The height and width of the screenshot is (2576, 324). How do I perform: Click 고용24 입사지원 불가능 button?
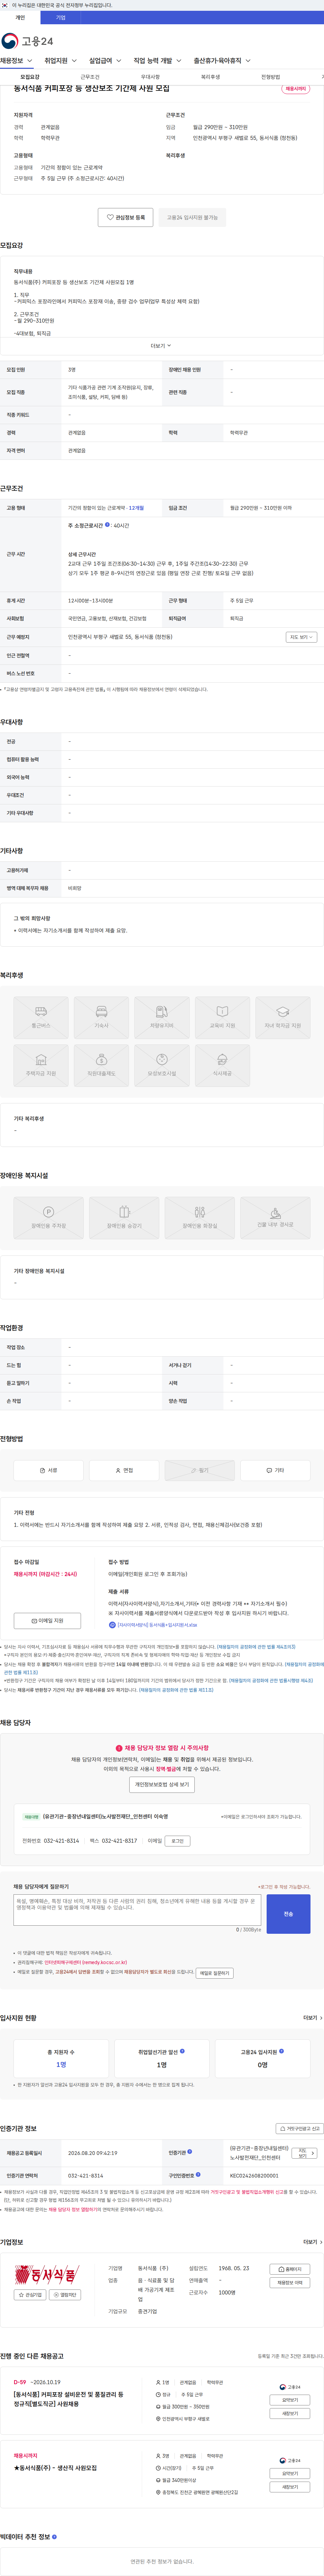click(x=192, y=217)
